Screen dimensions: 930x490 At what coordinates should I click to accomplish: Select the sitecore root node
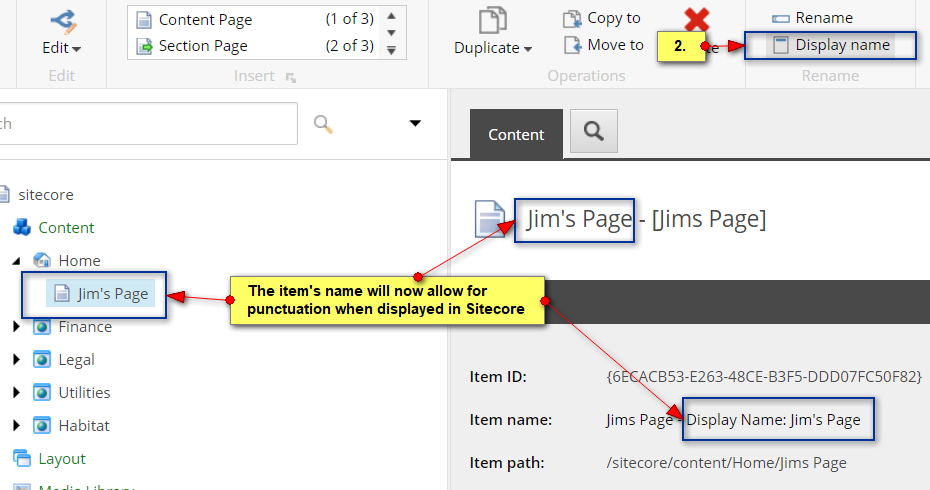(46, 195)
